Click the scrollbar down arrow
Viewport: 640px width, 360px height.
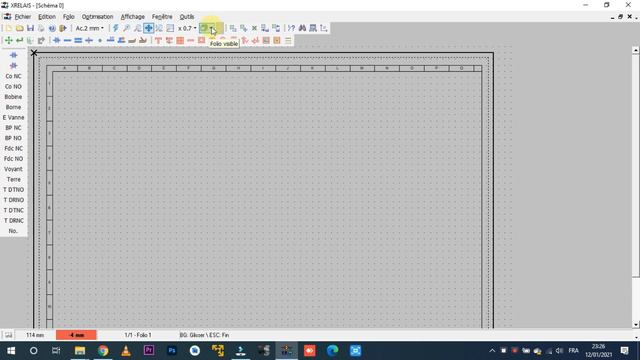(x=636, y=324)
